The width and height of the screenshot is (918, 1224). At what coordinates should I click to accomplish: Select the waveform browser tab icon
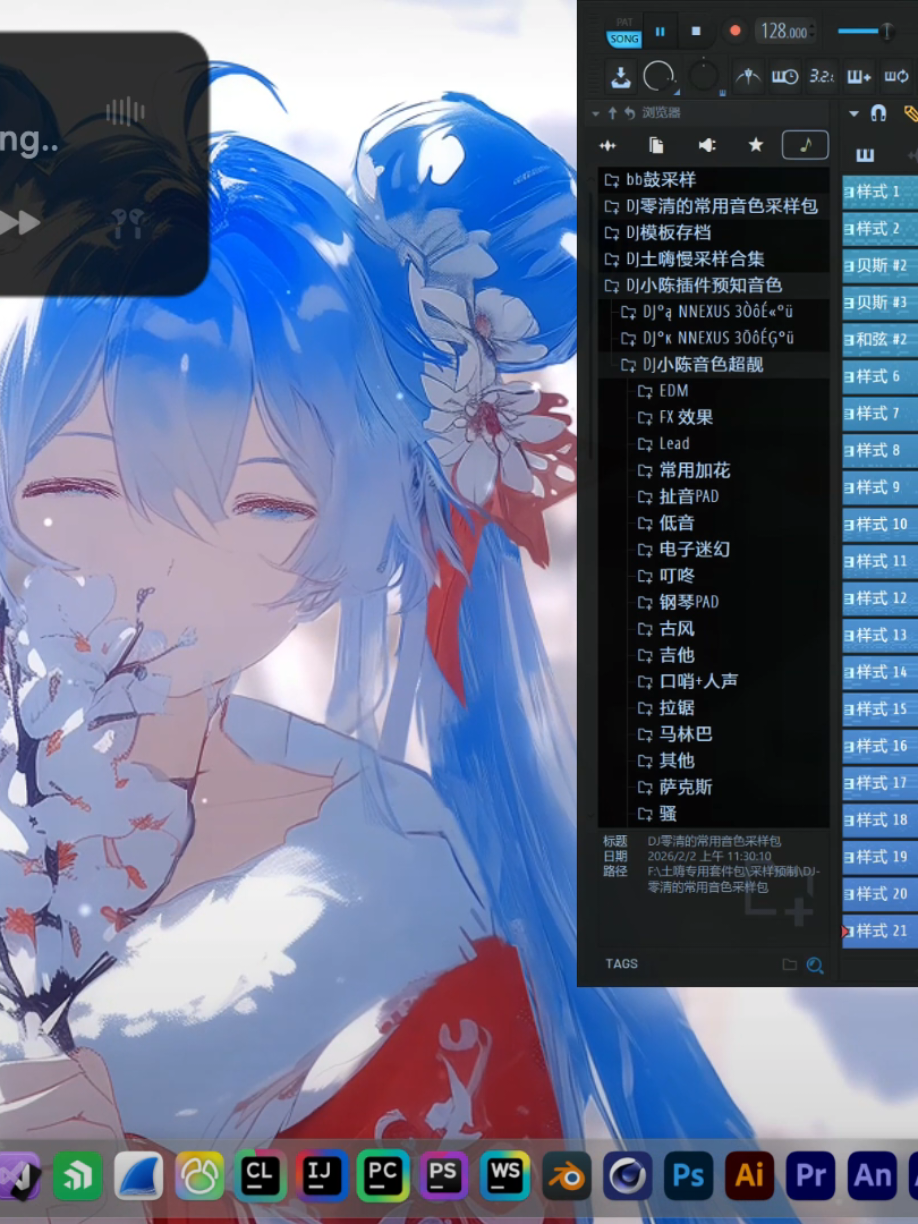607,146
